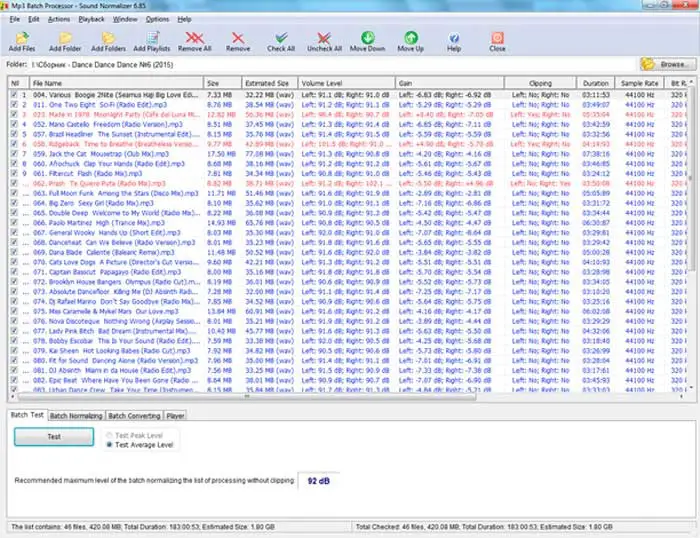The width and height of the screenshot is (700, 538).
Task: Sort by the Size column header
Action: (x=222, y=83)
